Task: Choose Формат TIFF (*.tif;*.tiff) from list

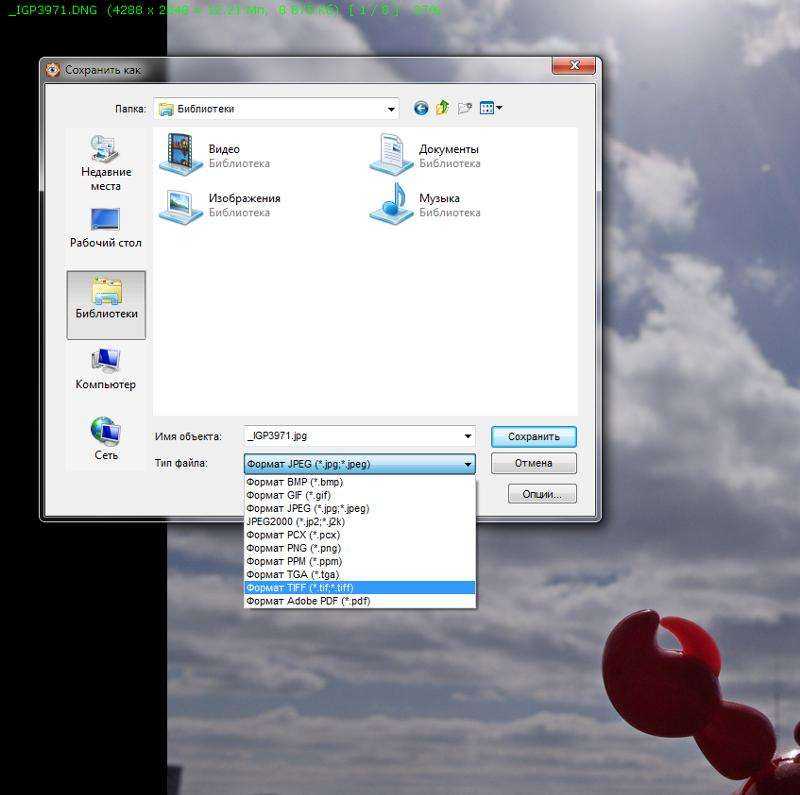Action: tap(360, 588)
